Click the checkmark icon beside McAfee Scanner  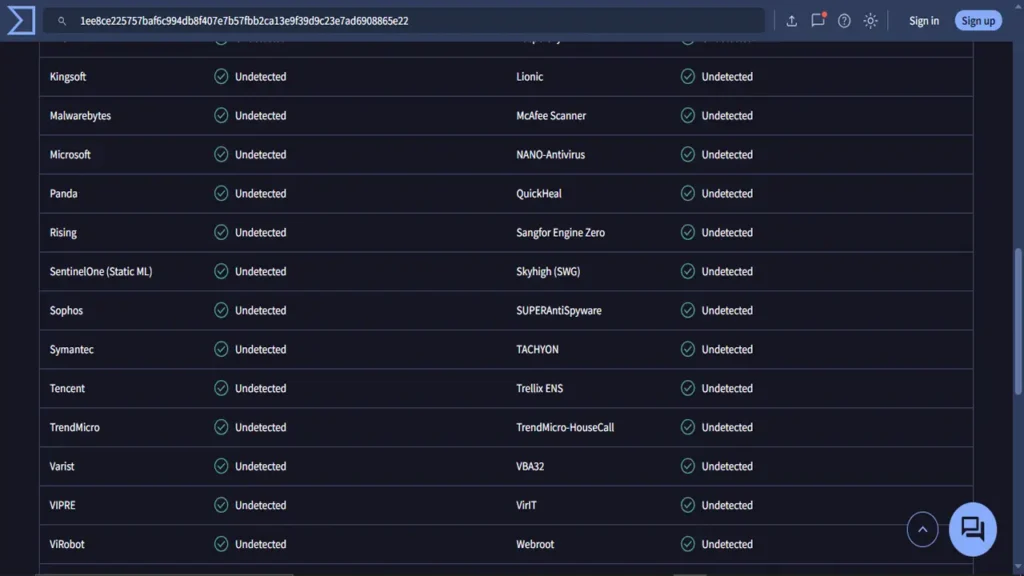[x=687, y=116]
